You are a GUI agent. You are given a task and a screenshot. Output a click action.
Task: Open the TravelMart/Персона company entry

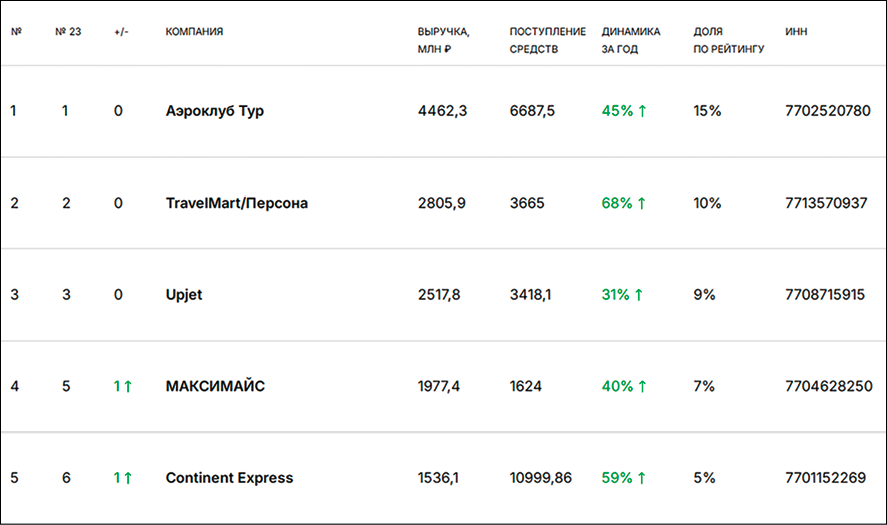[236, 203]
